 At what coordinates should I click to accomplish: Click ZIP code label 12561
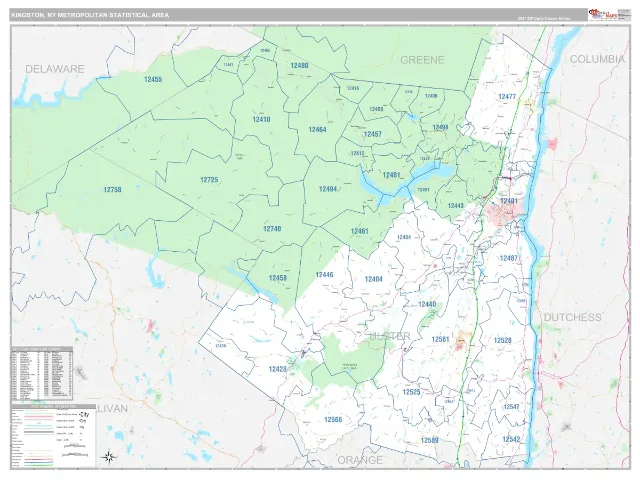[440, 340]
